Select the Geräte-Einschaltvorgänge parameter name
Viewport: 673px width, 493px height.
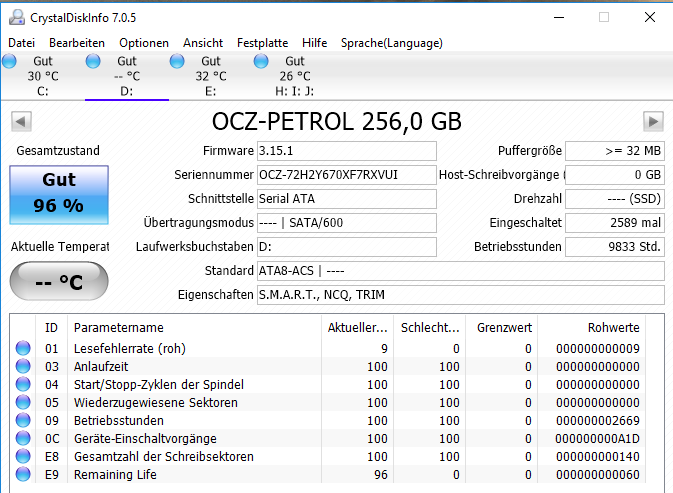click(145, 439)
